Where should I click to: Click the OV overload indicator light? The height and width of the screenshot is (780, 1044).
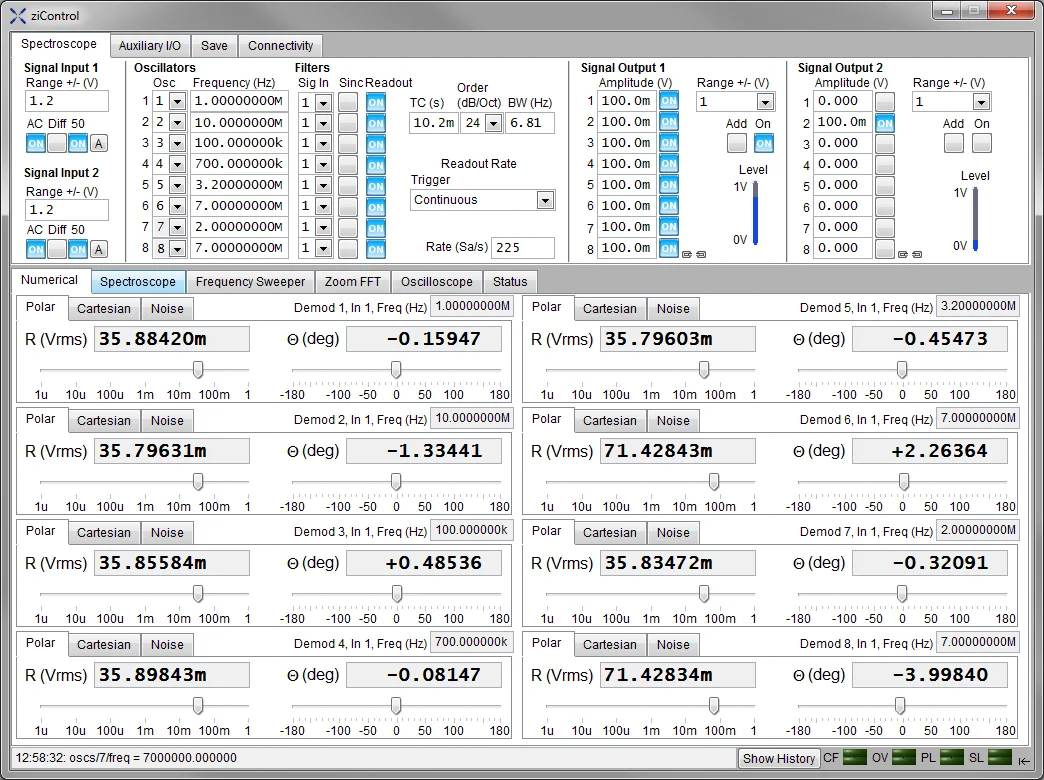pos(904,757)
